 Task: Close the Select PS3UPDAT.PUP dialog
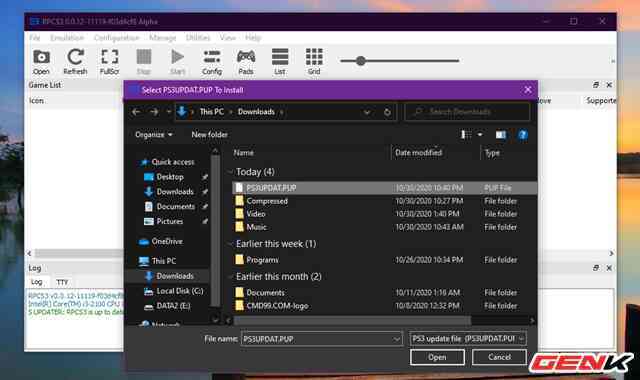tap(528, 90)
